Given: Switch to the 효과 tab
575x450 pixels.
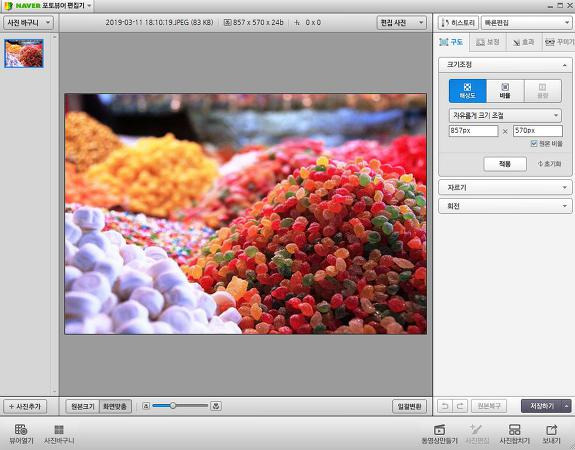Looking at the screenshot, I should tap(523, 42).
